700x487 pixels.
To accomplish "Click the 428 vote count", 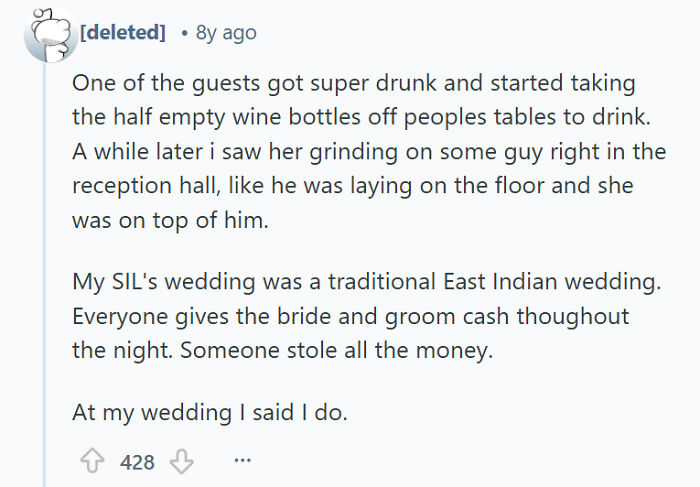I will point(137,461).
